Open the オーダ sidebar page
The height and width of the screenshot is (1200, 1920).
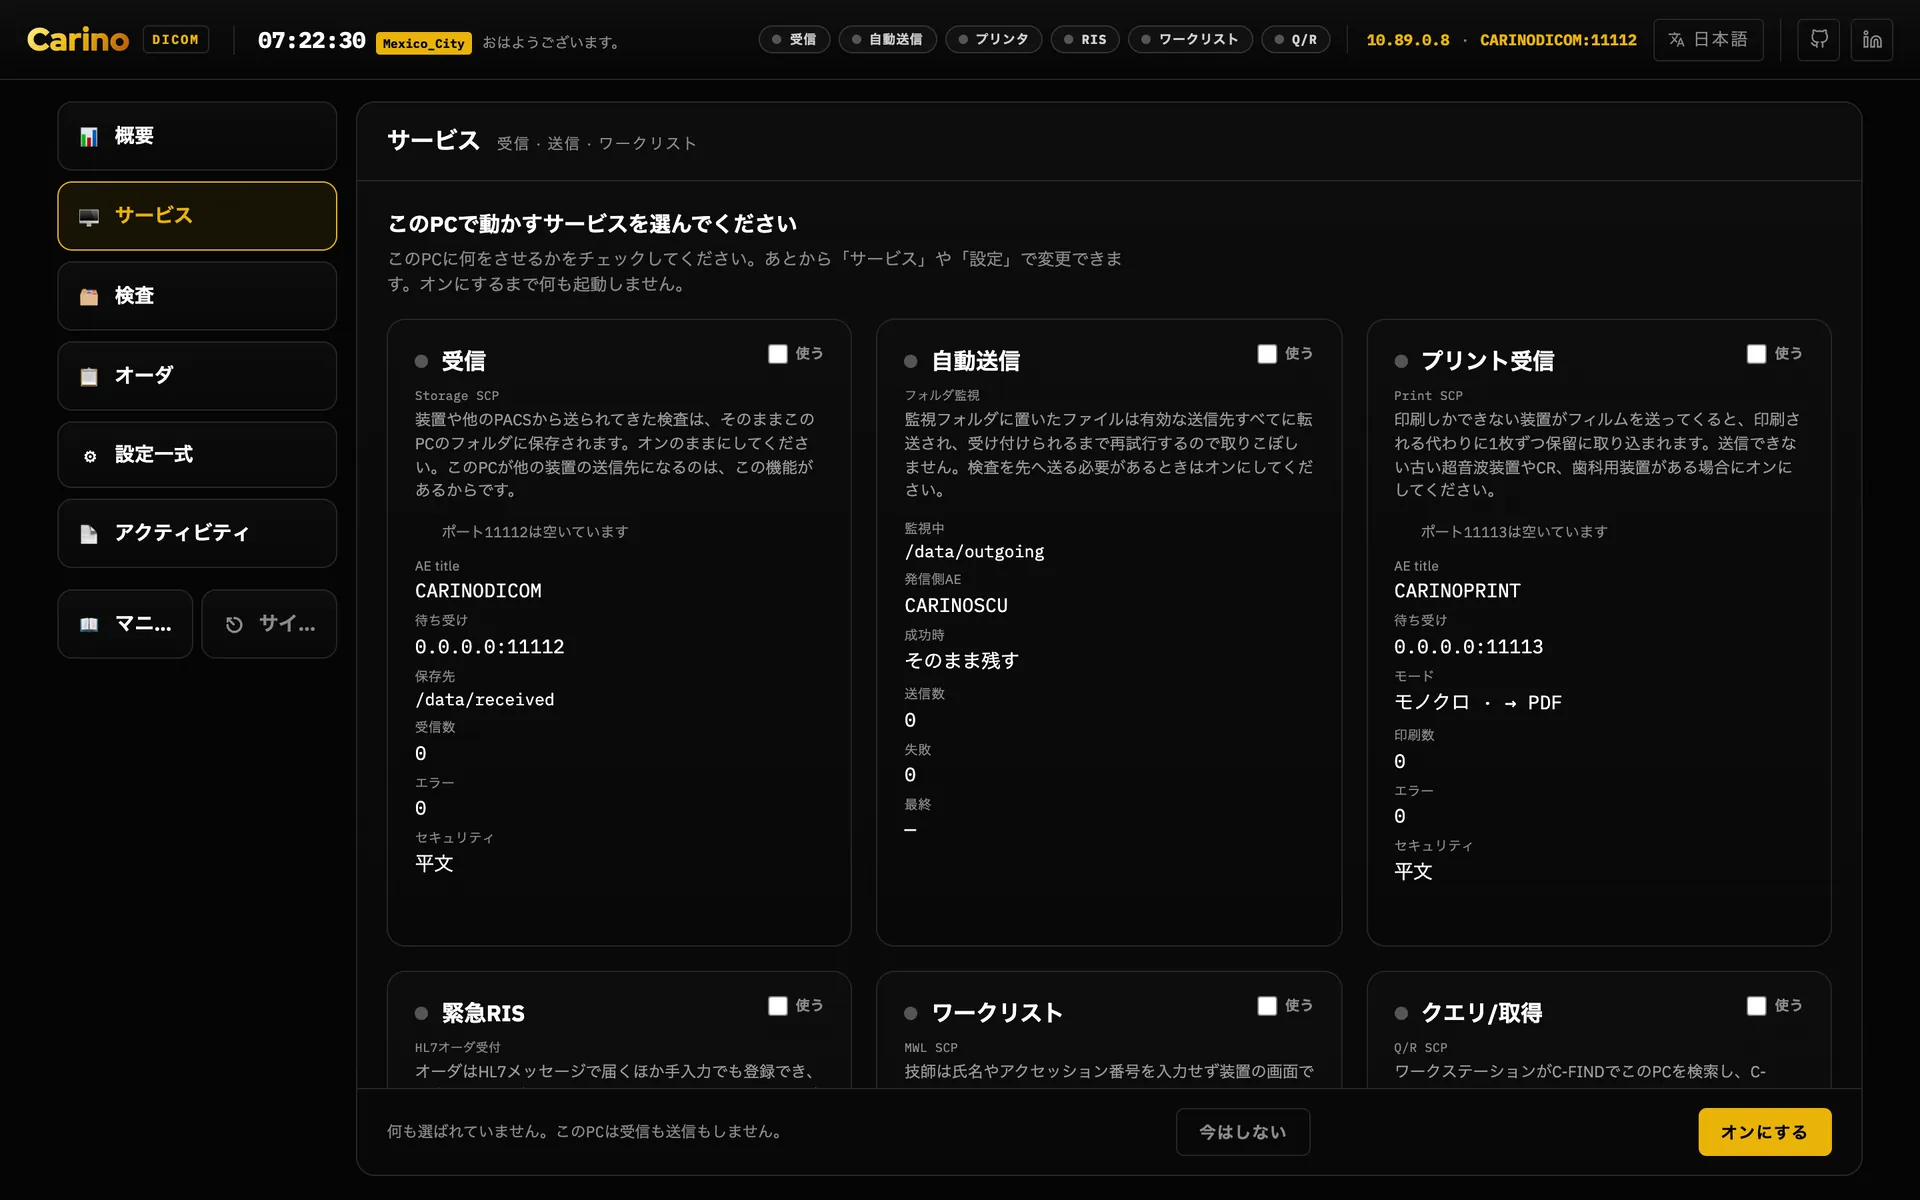coord(197,376)
